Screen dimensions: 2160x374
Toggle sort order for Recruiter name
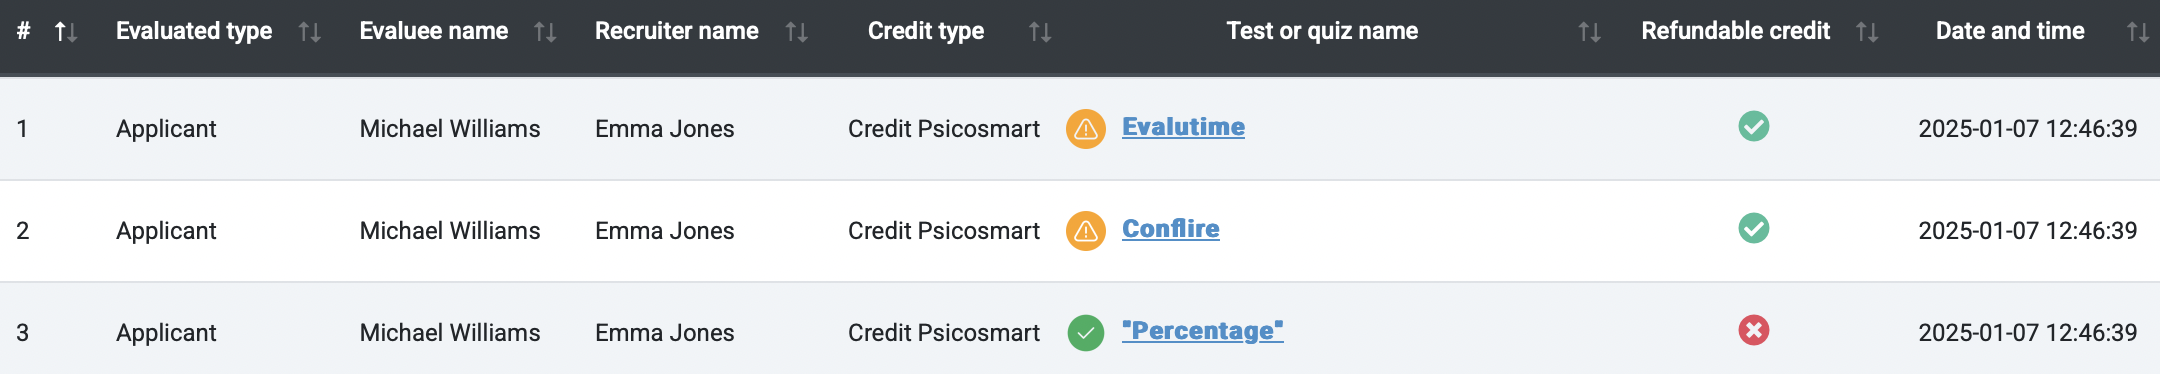[x=796, y=32]
